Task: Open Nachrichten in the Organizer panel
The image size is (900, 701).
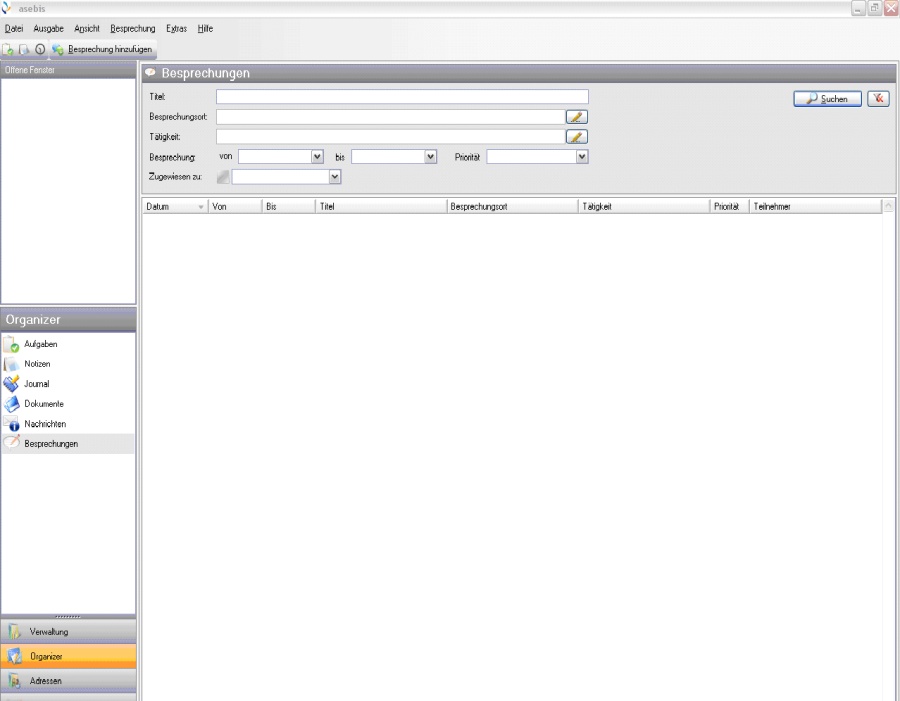Action: coord(45,424)
